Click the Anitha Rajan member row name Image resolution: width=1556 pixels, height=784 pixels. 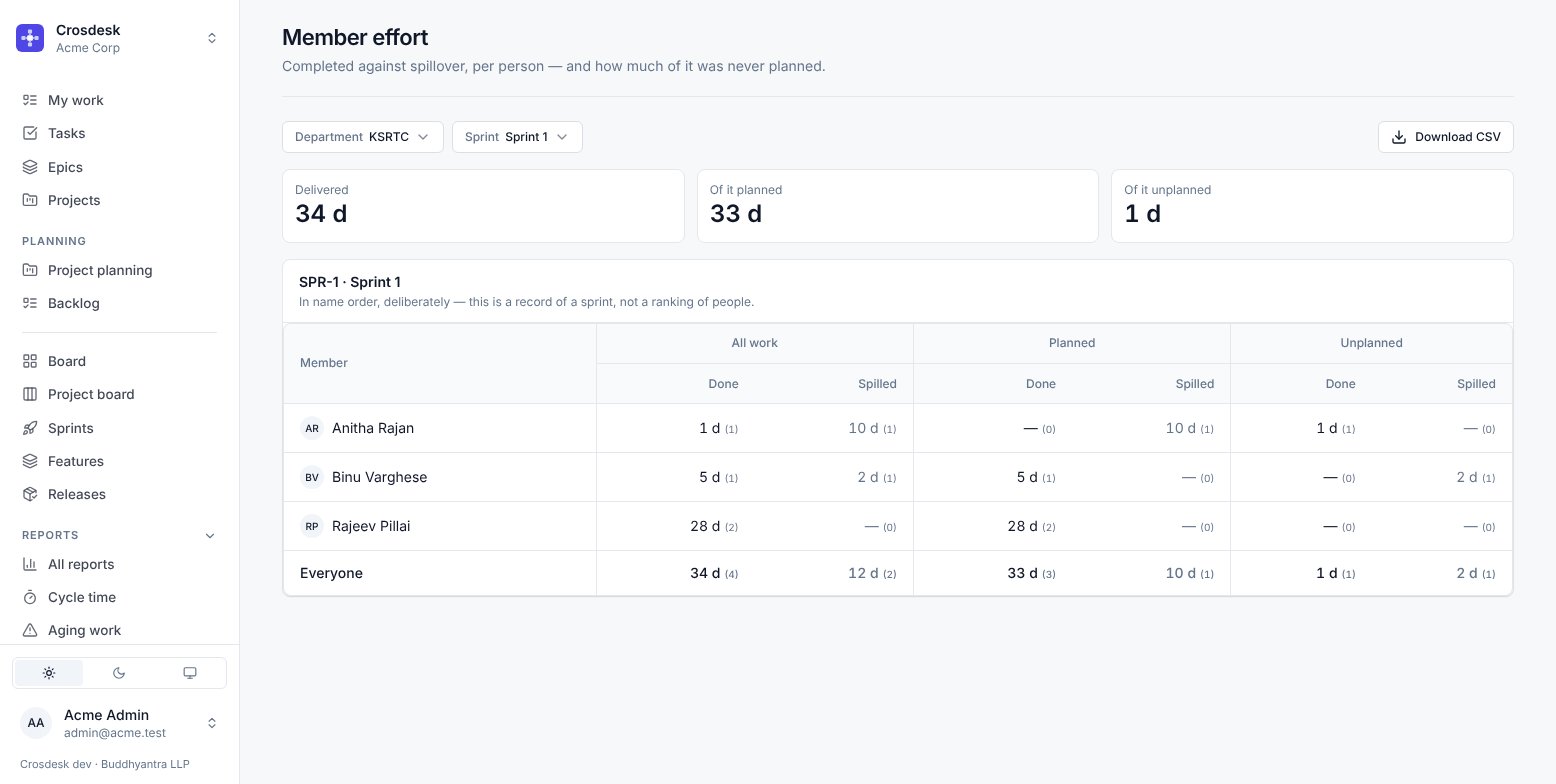coord(373,428)
